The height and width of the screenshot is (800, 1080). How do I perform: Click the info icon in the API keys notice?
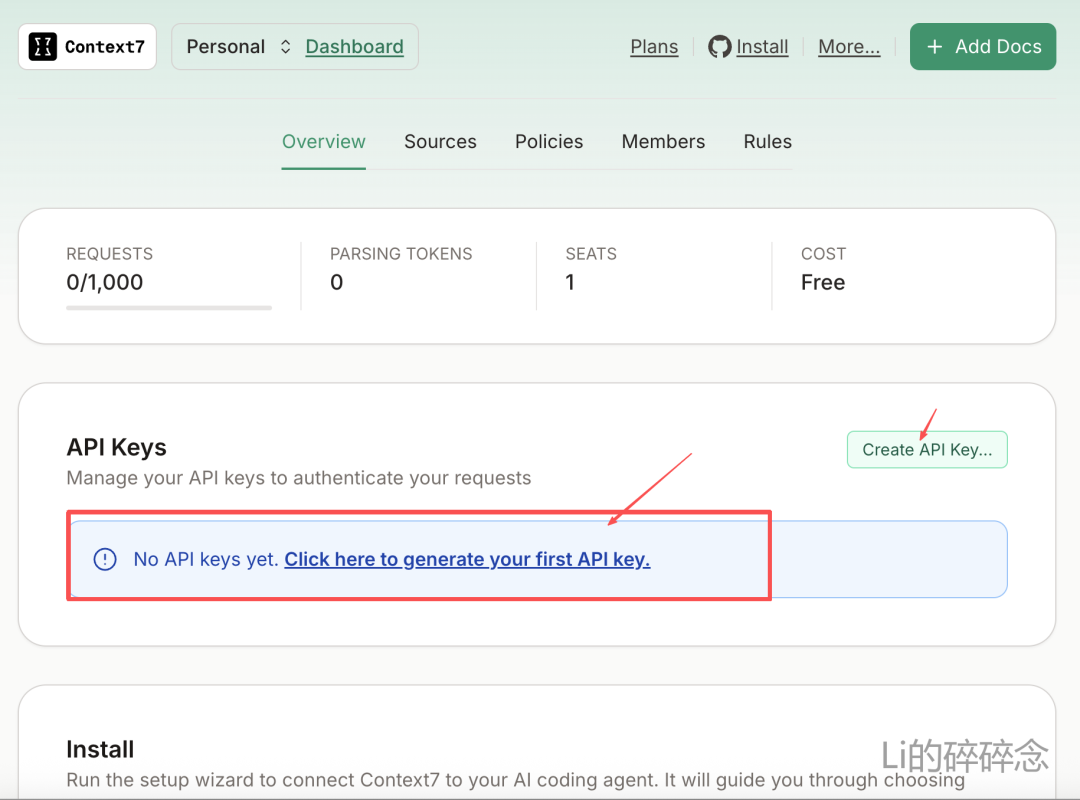[105, 559]
